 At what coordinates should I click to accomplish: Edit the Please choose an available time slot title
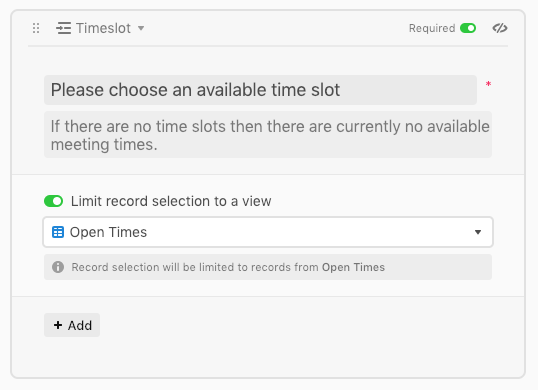pyautogui.click(x=260, y=90)
